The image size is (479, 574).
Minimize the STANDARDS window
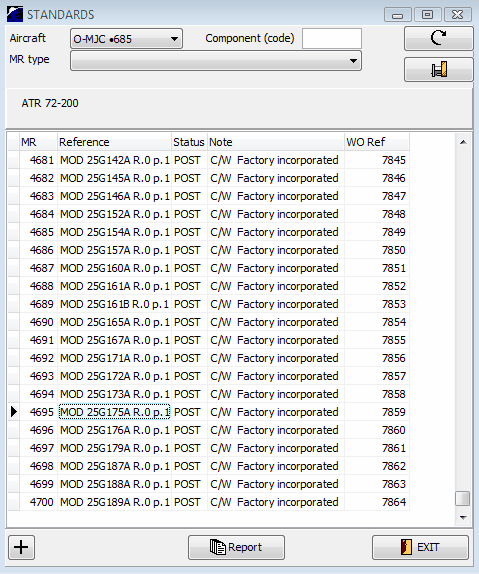pyautogui.click(x=398, y=15)
